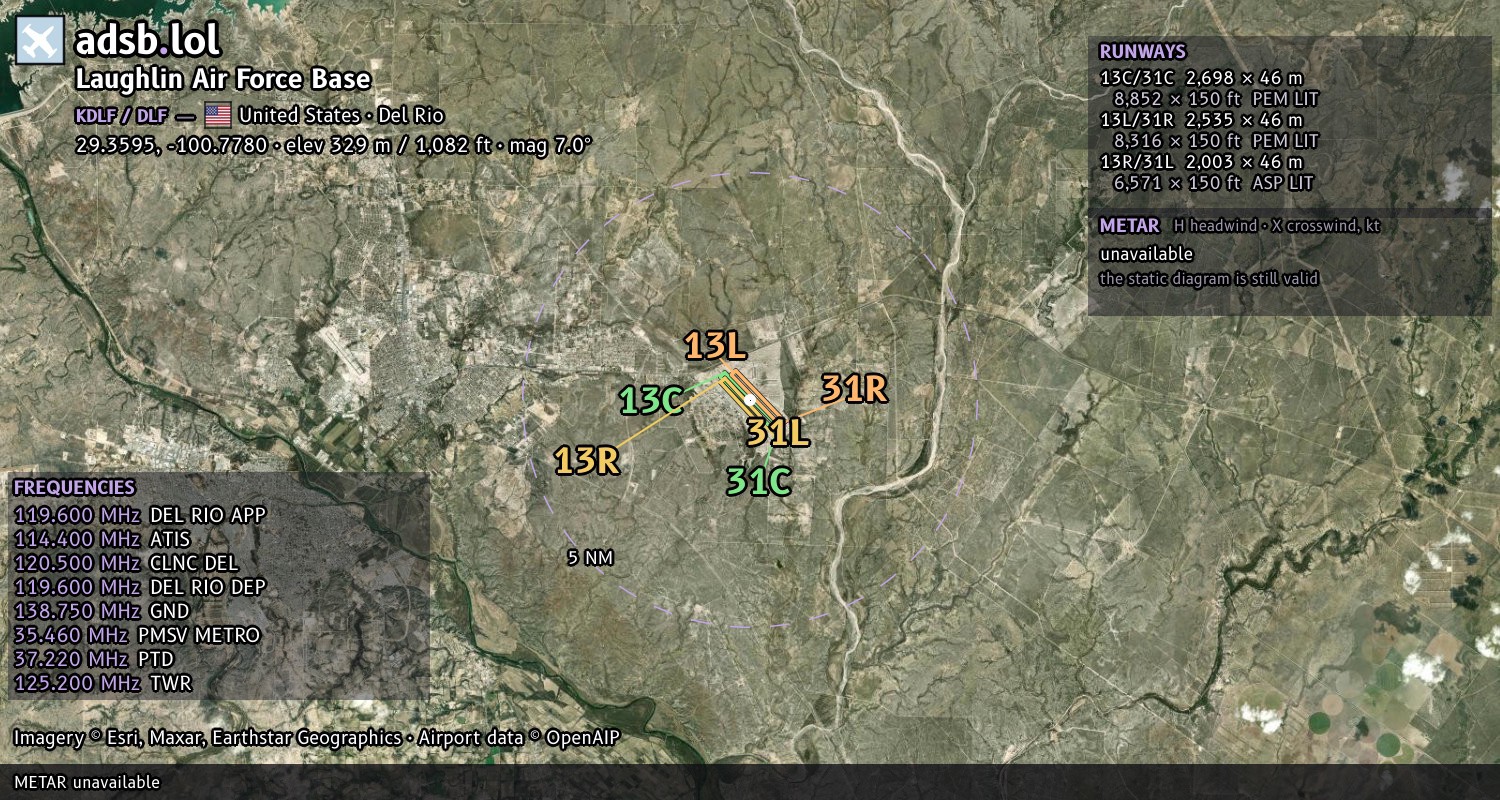The height and width of the screenshot is (800, 1500).
Task: Click the 'METAR unavailable' status bar text
Action: point(87,782)
